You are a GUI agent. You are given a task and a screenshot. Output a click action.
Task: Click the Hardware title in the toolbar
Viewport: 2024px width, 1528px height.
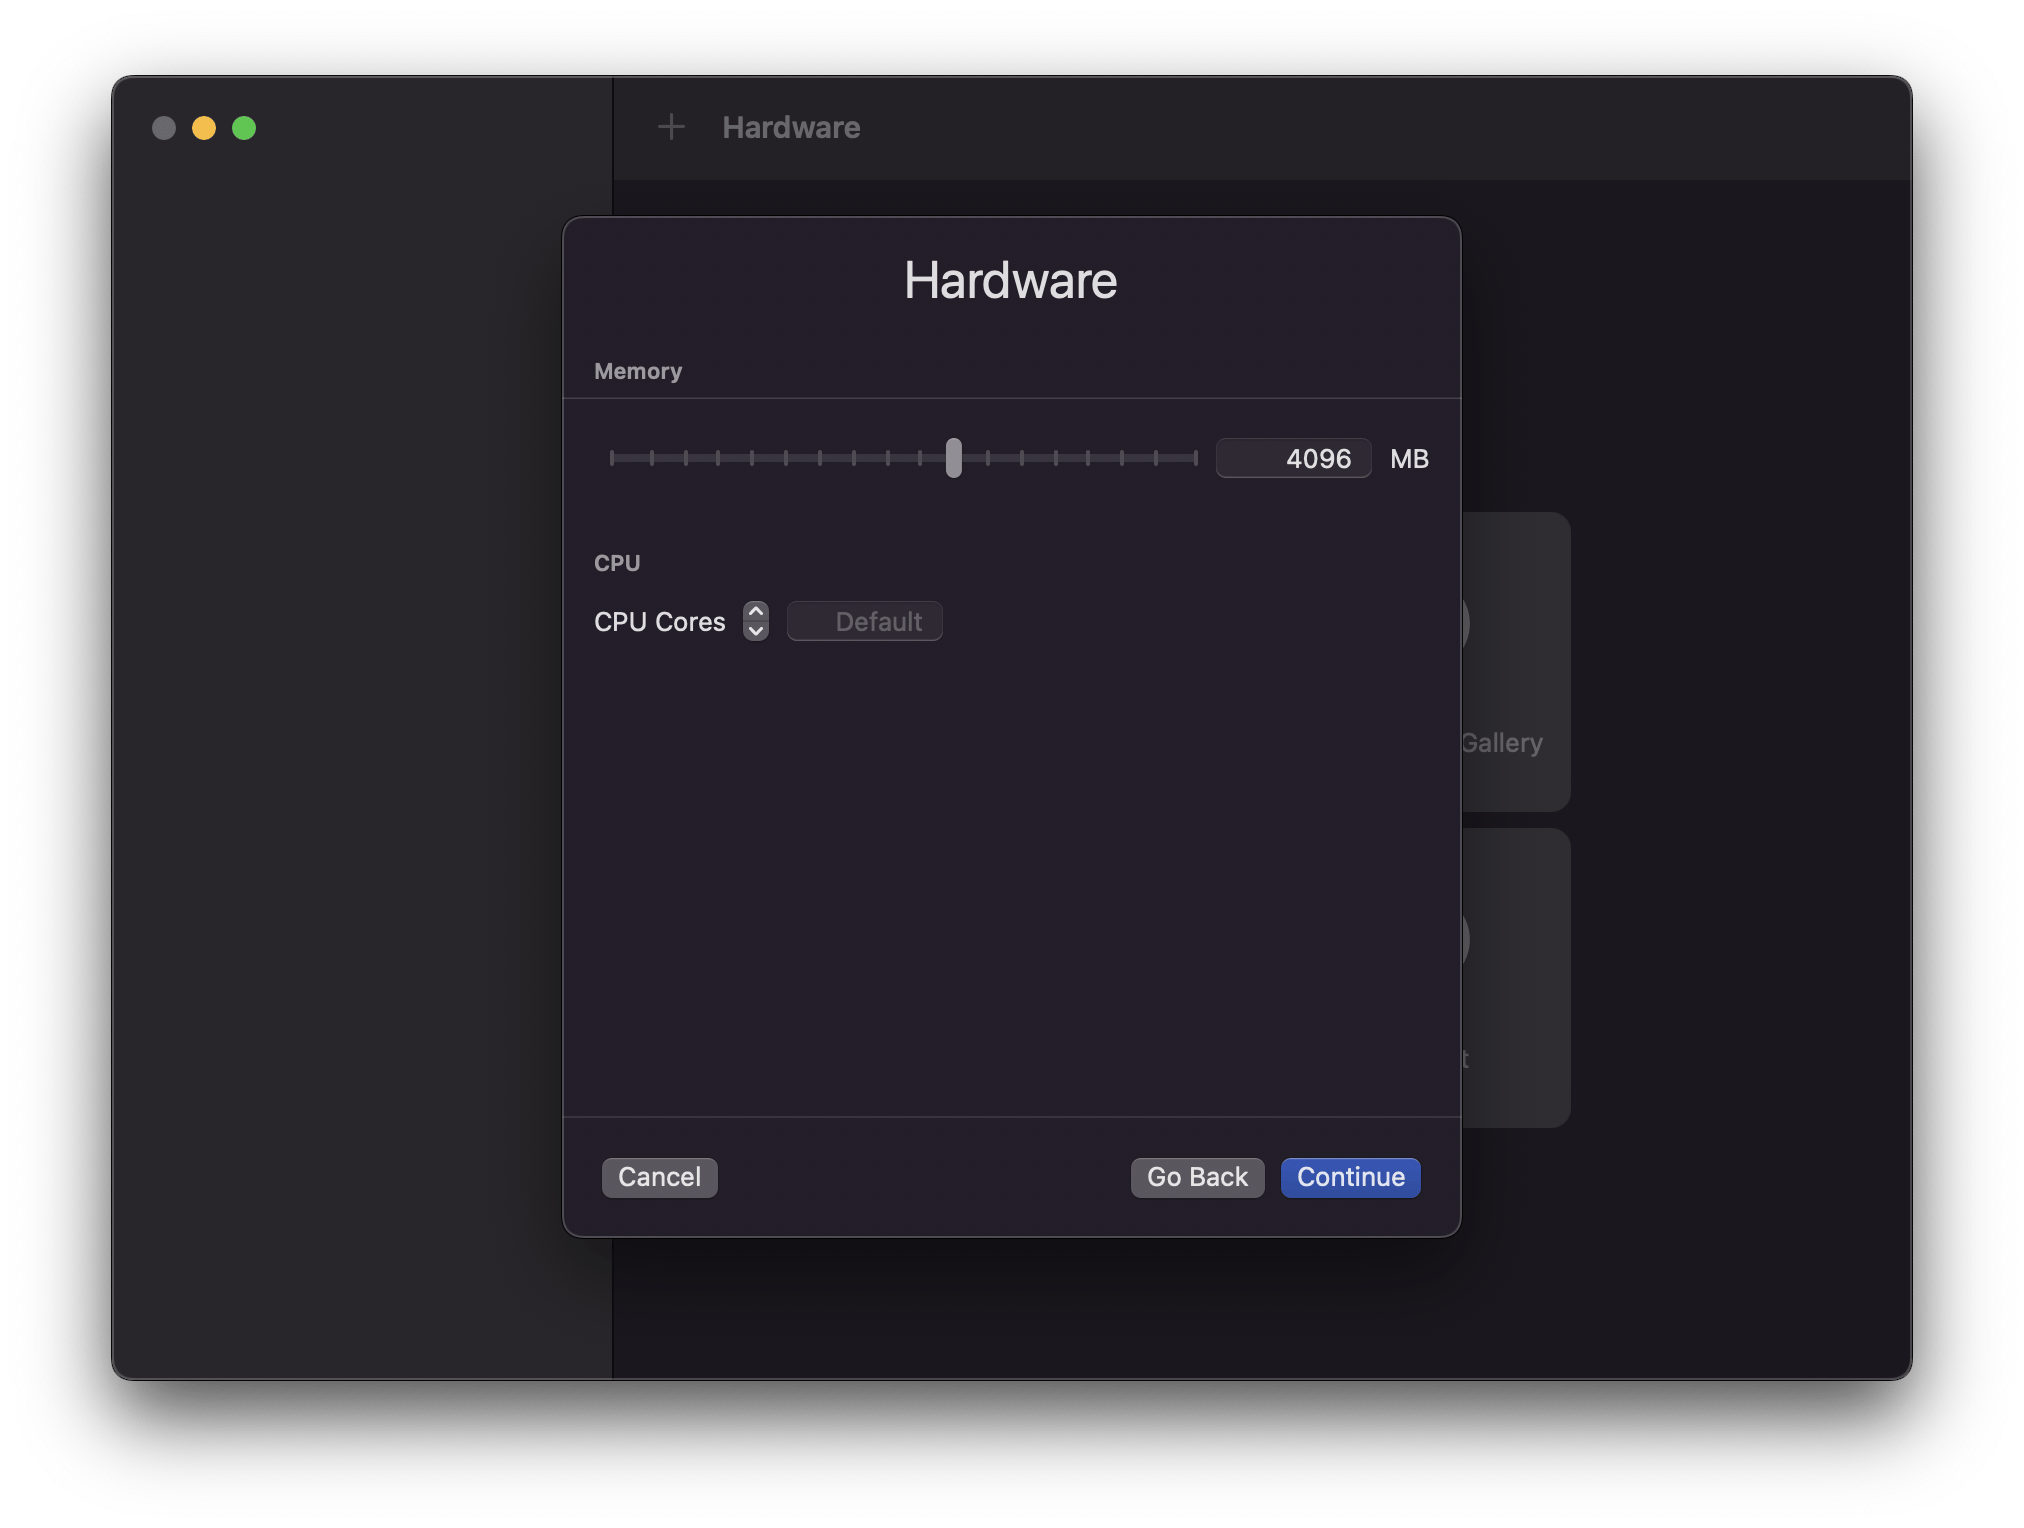[x=791, y=127]
